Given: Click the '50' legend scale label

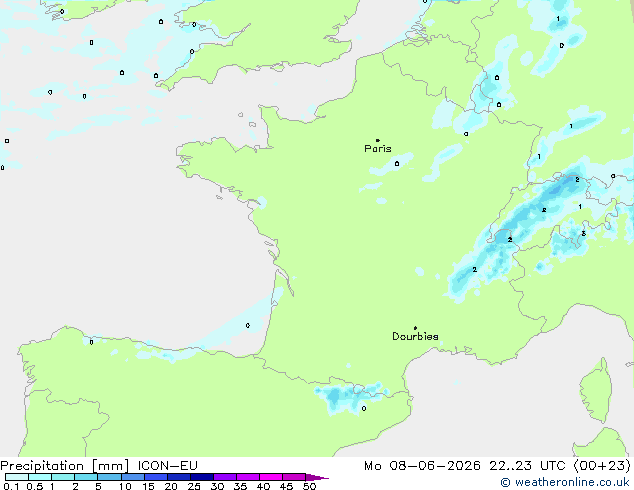Looking at the screenshot, I should click(x=309, y=486).
